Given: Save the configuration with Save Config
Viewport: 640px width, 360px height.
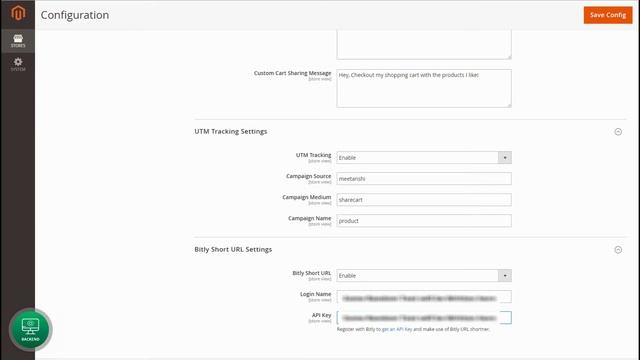Looking at the screenshot, I should [608, 15].
